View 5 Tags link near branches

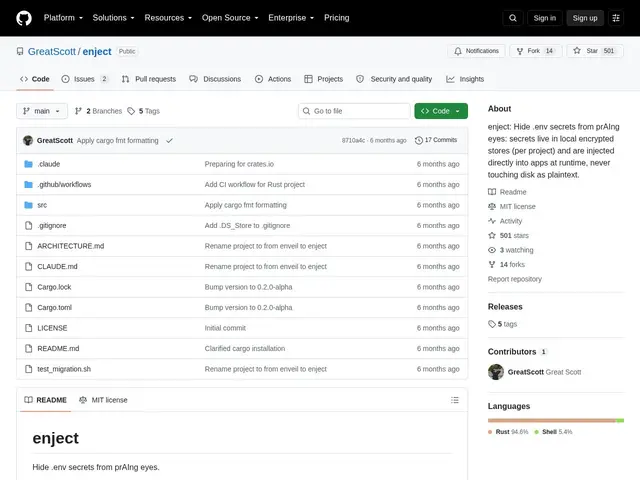click(143, 111)
